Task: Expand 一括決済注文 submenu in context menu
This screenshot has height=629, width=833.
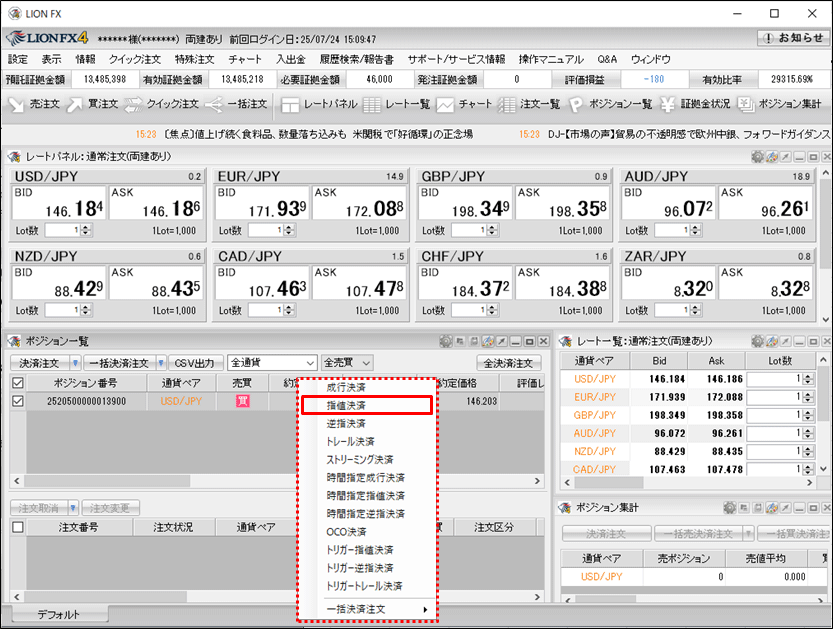Action: [x=368, y=609]
